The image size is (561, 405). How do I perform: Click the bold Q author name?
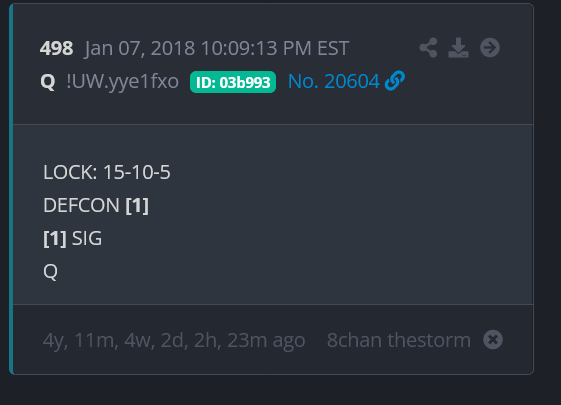[48, 82]
